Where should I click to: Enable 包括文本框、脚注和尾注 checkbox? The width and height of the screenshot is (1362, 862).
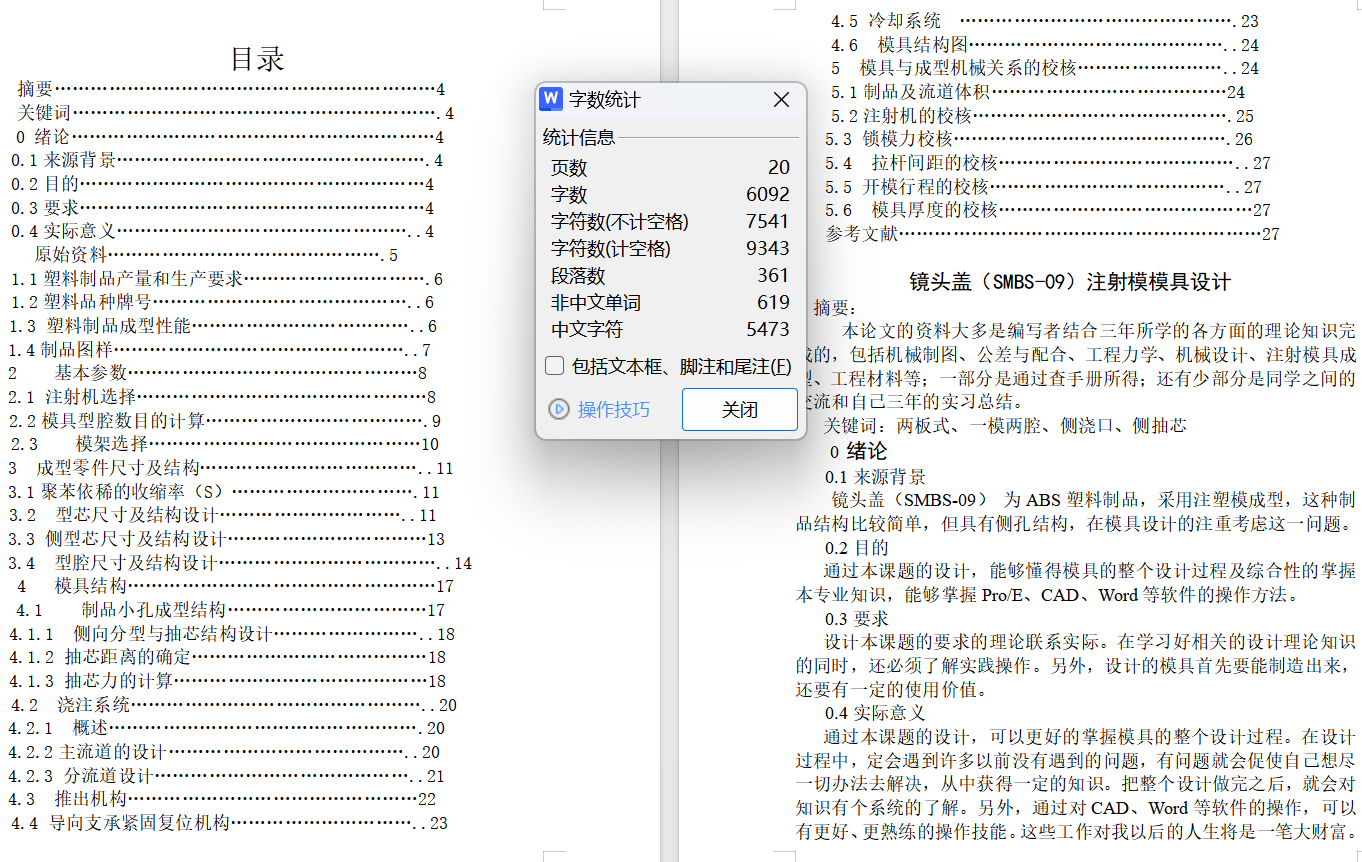554,366
